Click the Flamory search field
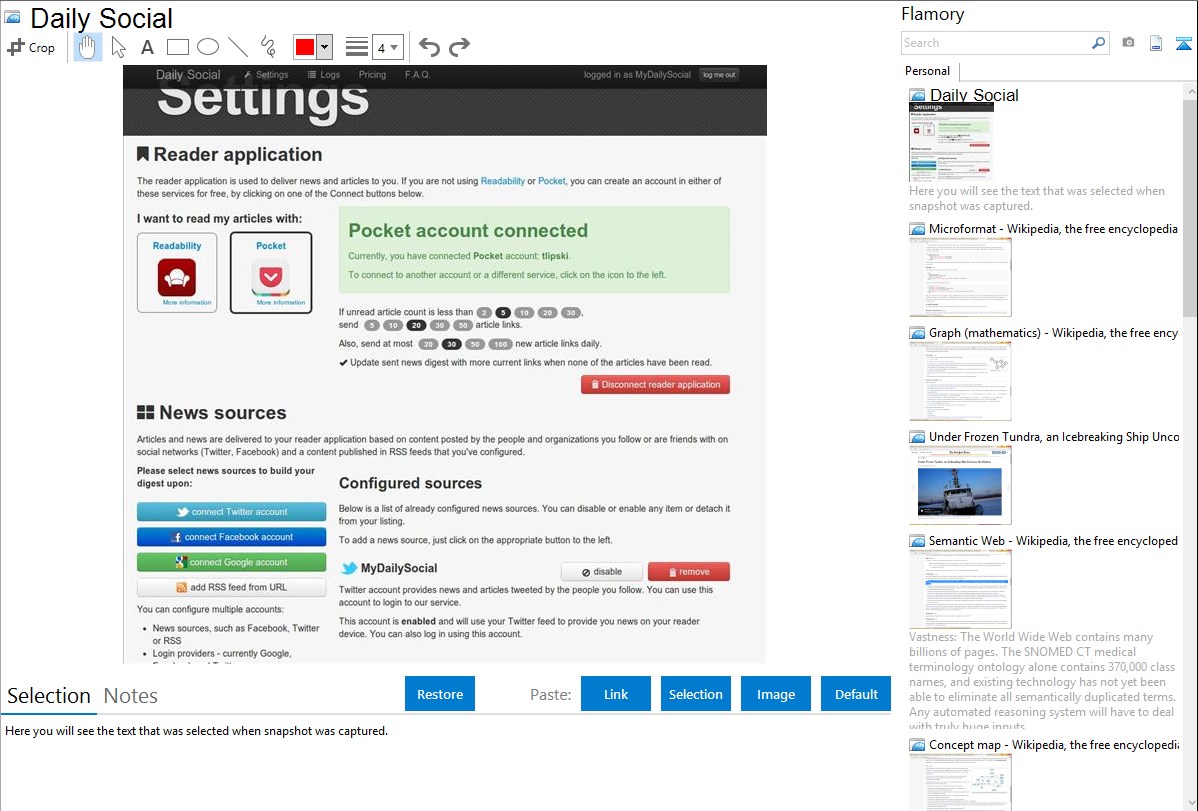This screenshot has height=811, width=1198. coord(996,43)
